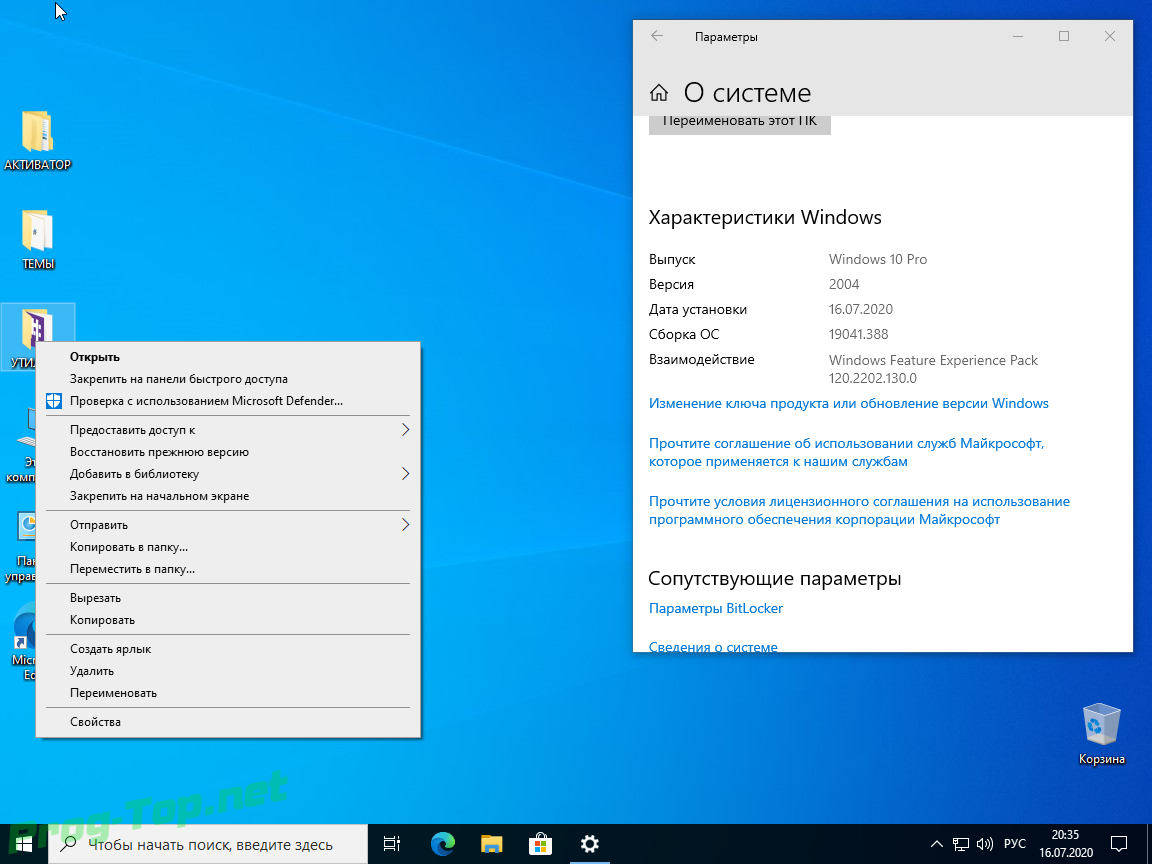Click the Windows Start button
The image size is (1152, 864).
(x=24, y=844)
